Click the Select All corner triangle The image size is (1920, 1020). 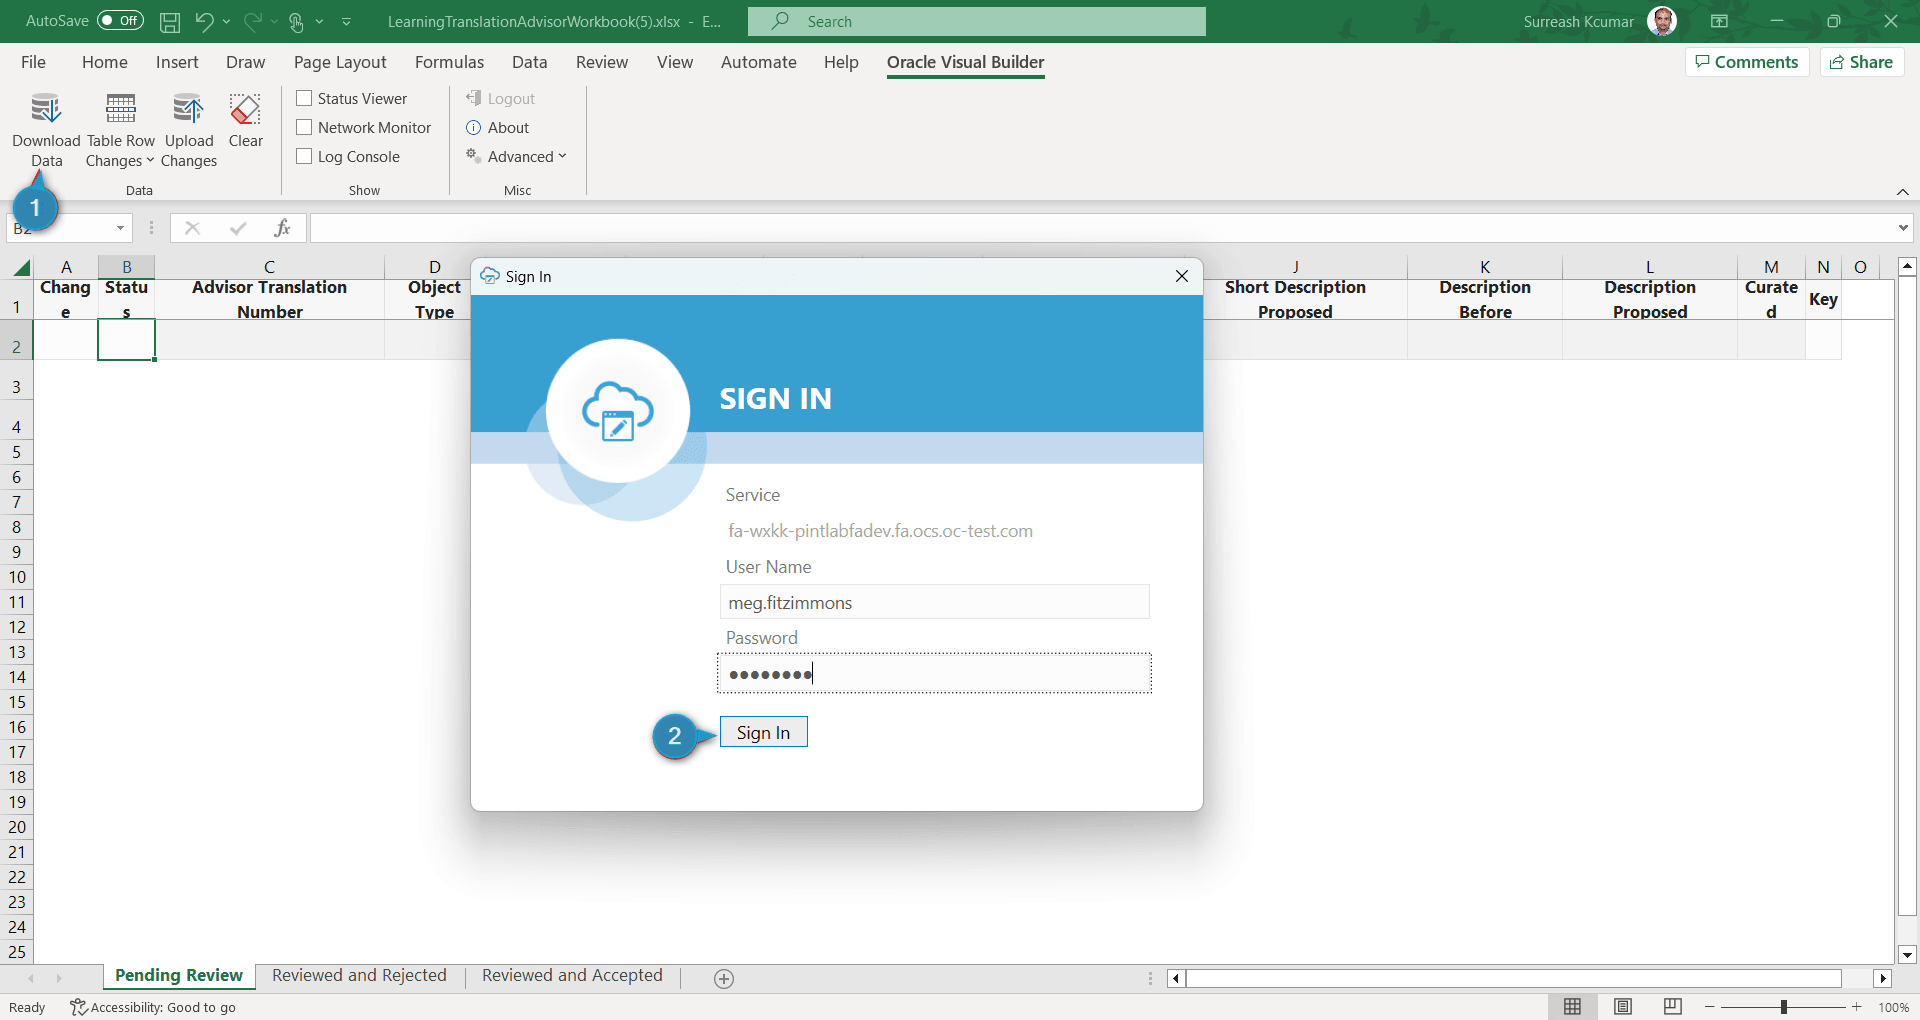[20, 267]
